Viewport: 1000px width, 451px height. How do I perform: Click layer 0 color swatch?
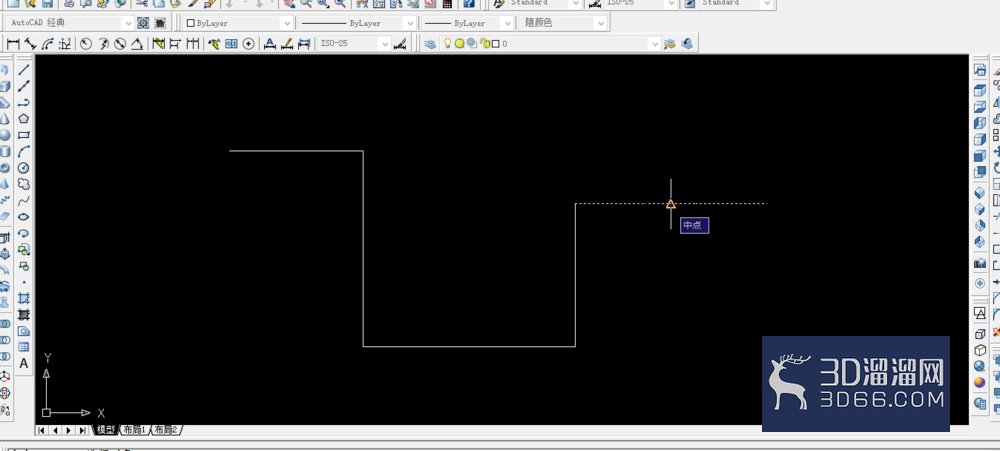(x=496, y=44)
